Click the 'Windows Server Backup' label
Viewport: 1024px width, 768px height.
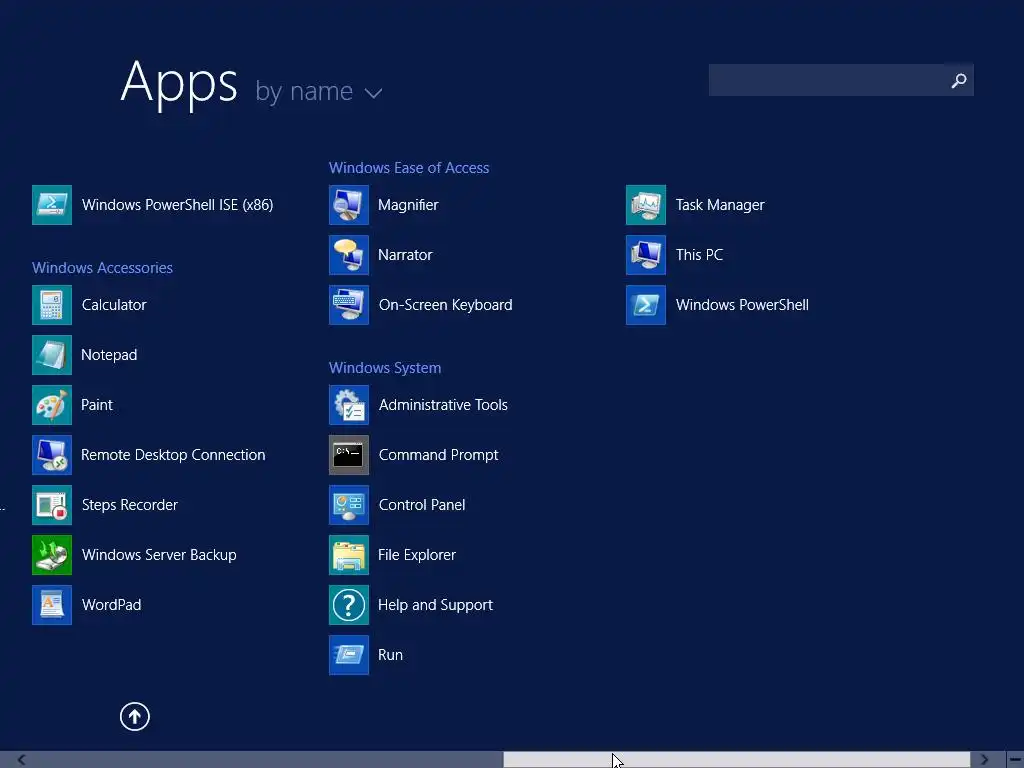coord(159,554)
